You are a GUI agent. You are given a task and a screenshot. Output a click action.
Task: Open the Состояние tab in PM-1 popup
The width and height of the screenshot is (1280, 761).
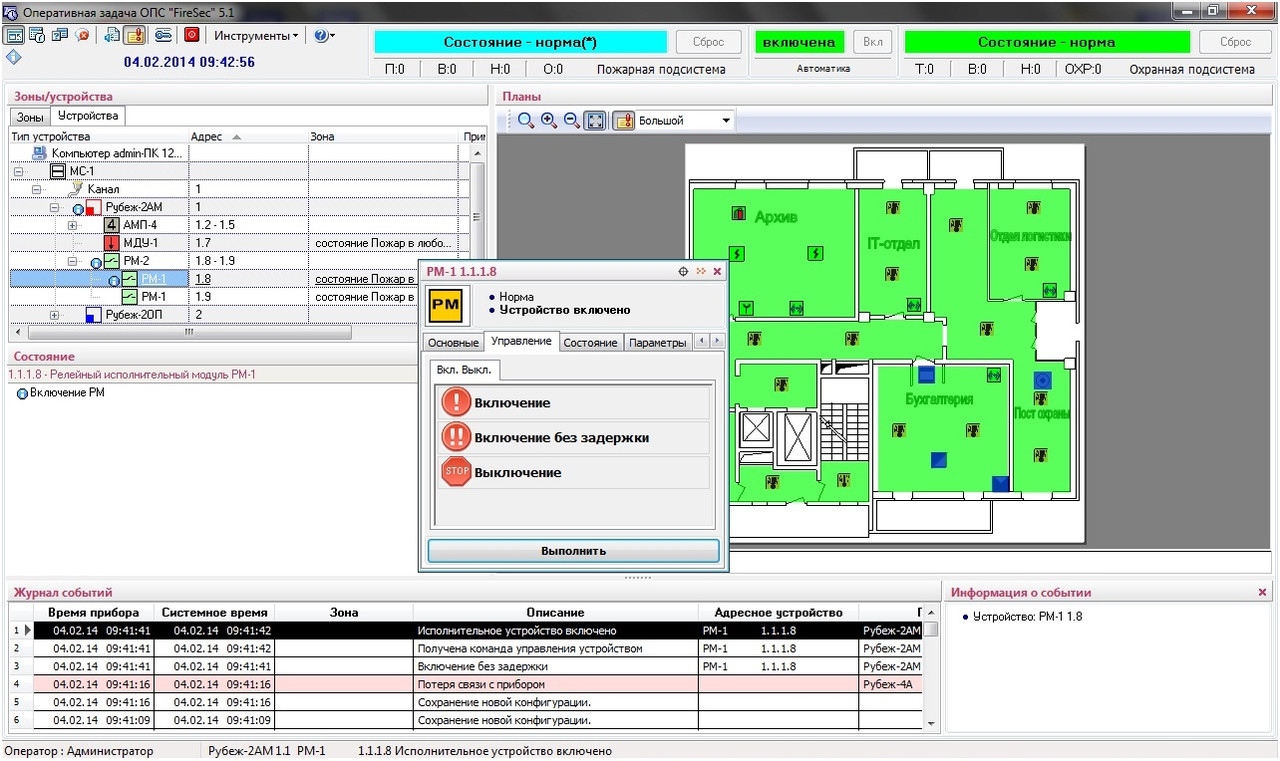[x=590, y=342]
